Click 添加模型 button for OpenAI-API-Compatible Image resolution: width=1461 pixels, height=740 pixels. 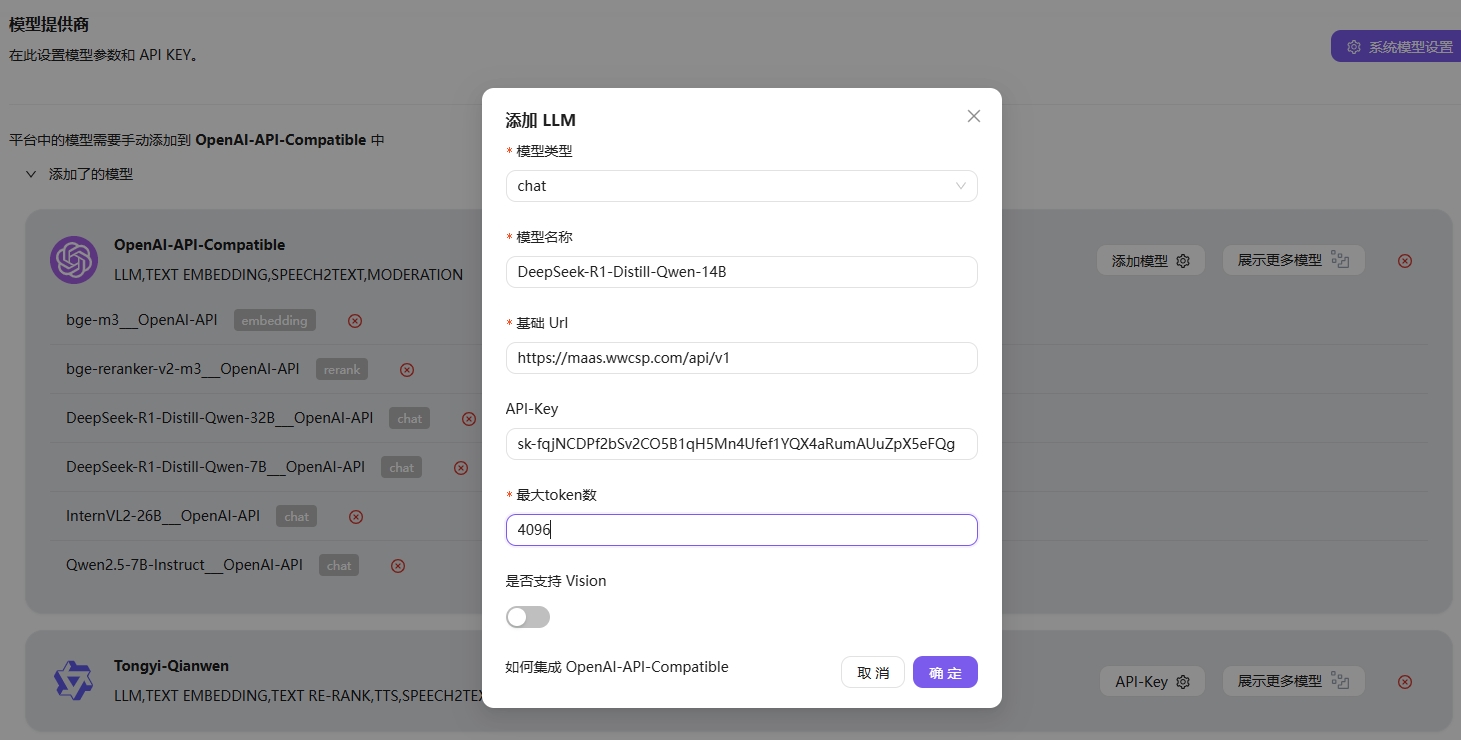pos(1150,260)
